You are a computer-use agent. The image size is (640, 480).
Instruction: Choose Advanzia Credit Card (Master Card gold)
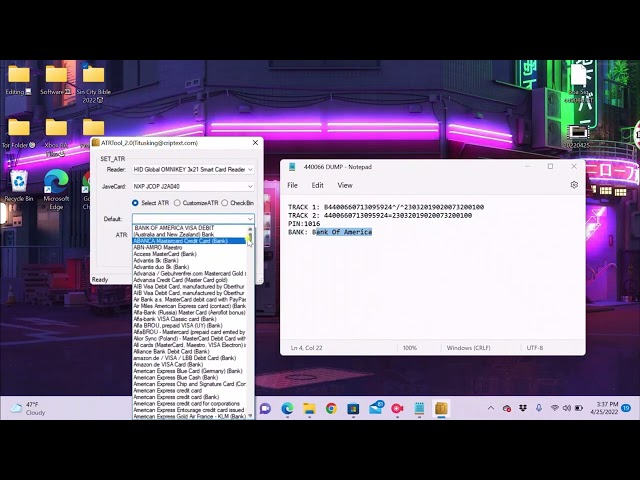(x=190, y=280)
